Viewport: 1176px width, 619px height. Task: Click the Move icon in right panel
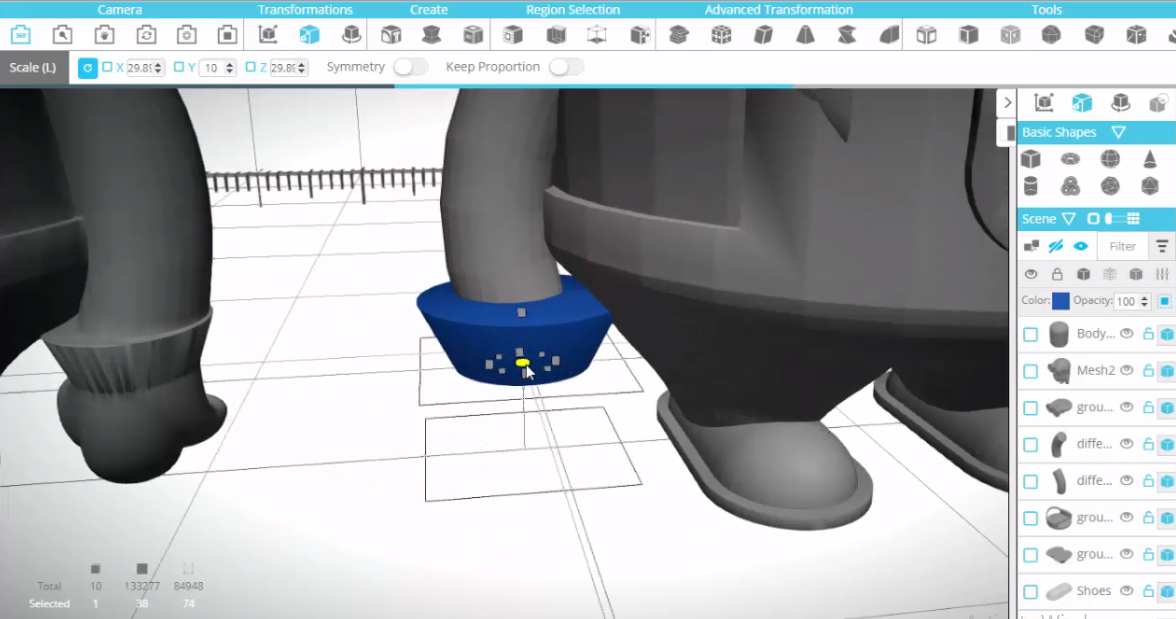[x=1043, y=103]
